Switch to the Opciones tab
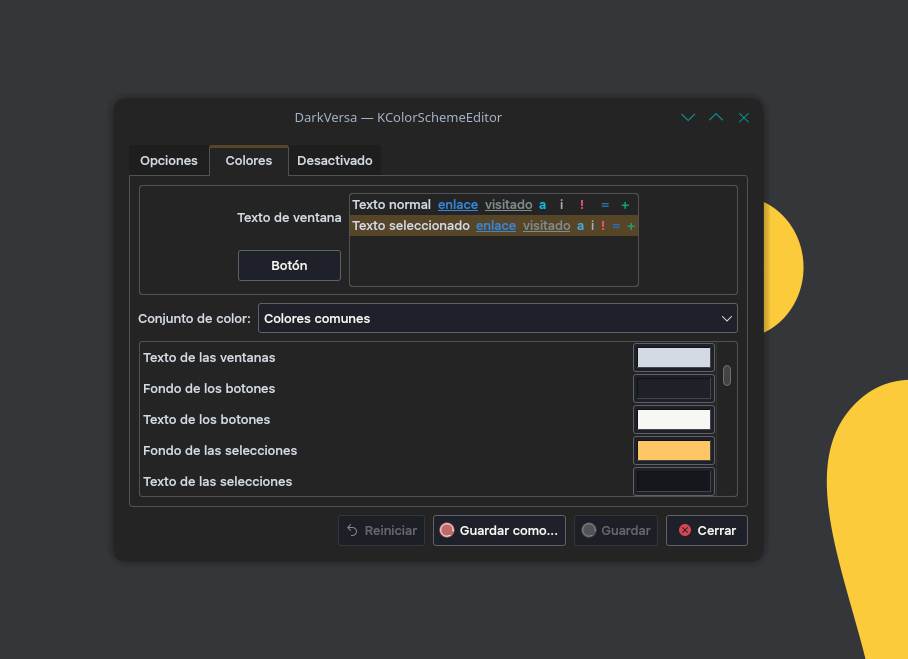Viewport: 908px width, 659px height. pos(169,160)
